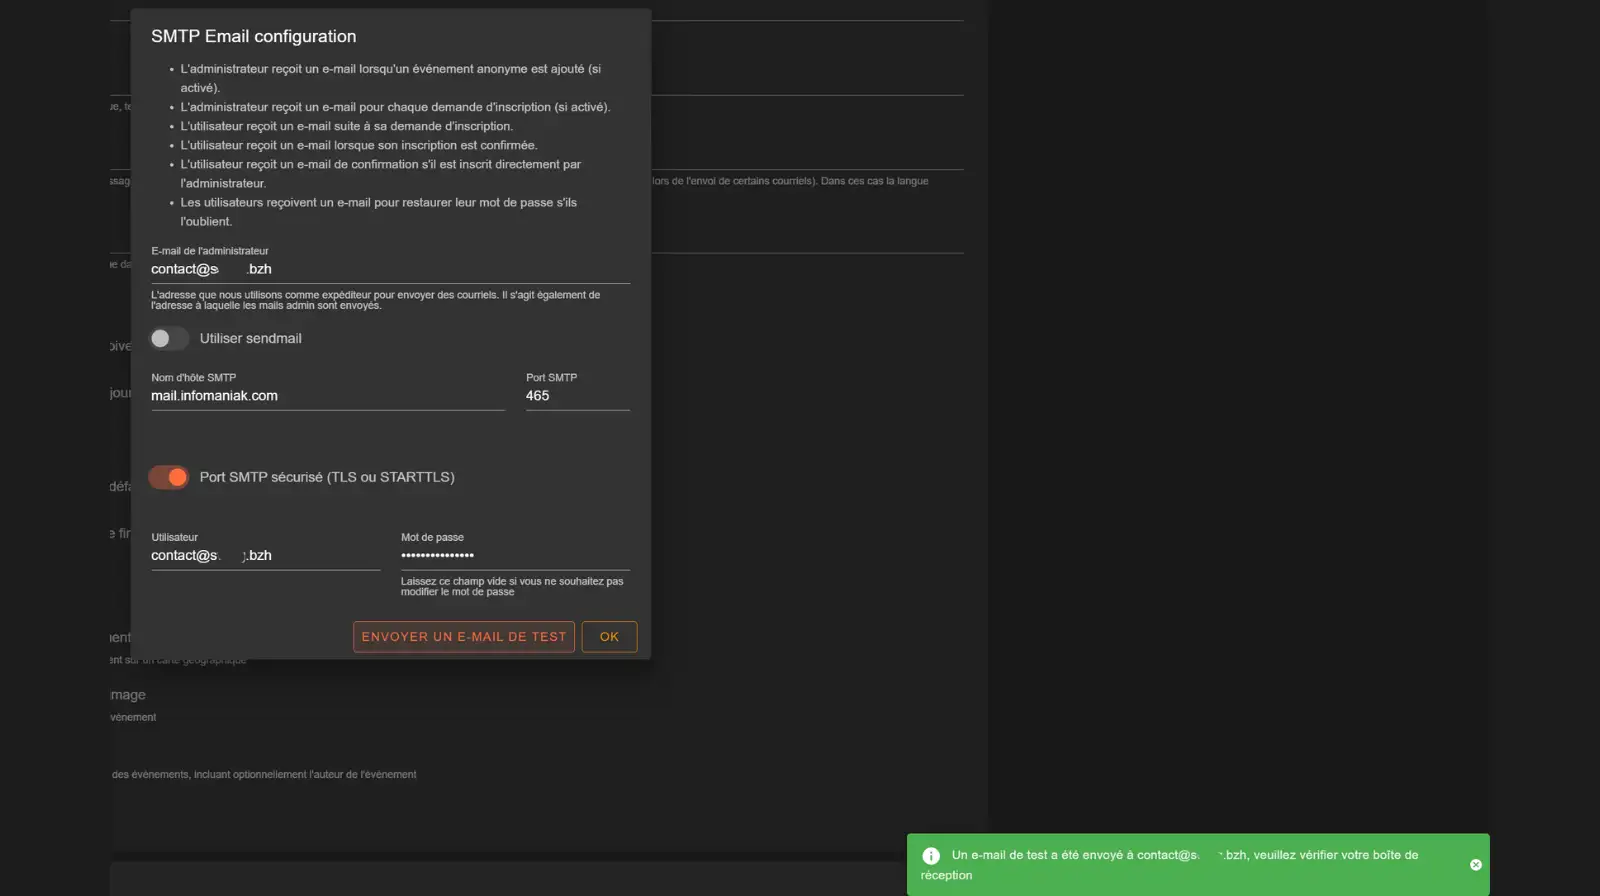The height and width of the screenshot is (896, 1600).
Task: Click the 'Utiliser sendmail' label text
Action: (x=250, y=339)
